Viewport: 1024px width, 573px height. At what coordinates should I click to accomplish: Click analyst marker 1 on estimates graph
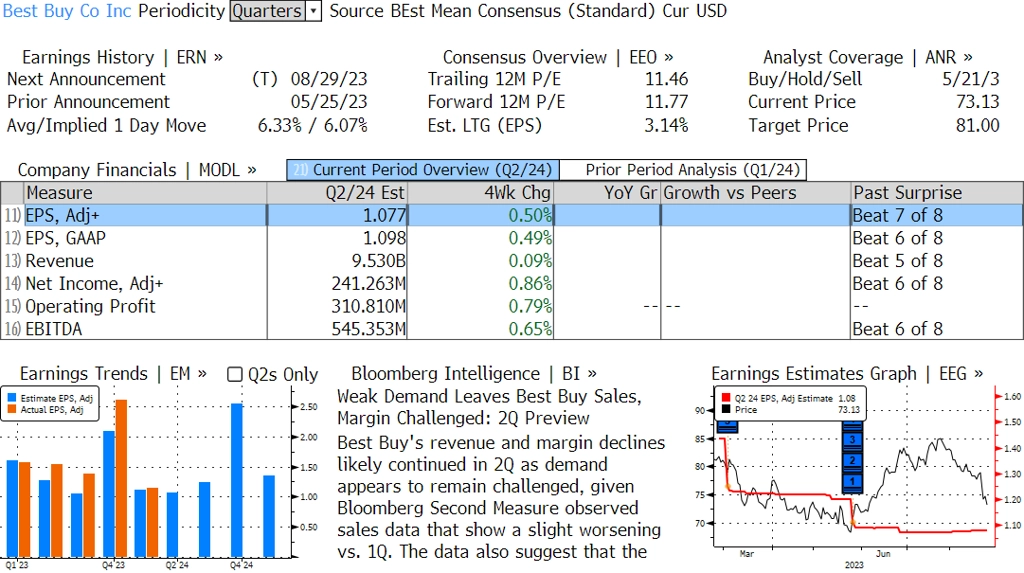coord(852,482)
